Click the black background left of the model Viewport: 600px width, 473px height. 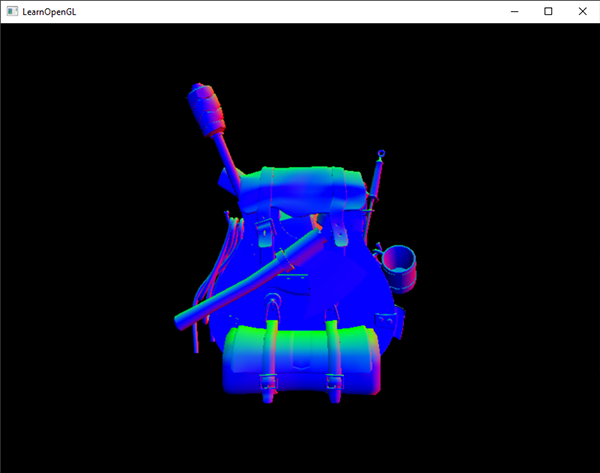(x=80, y=250)
